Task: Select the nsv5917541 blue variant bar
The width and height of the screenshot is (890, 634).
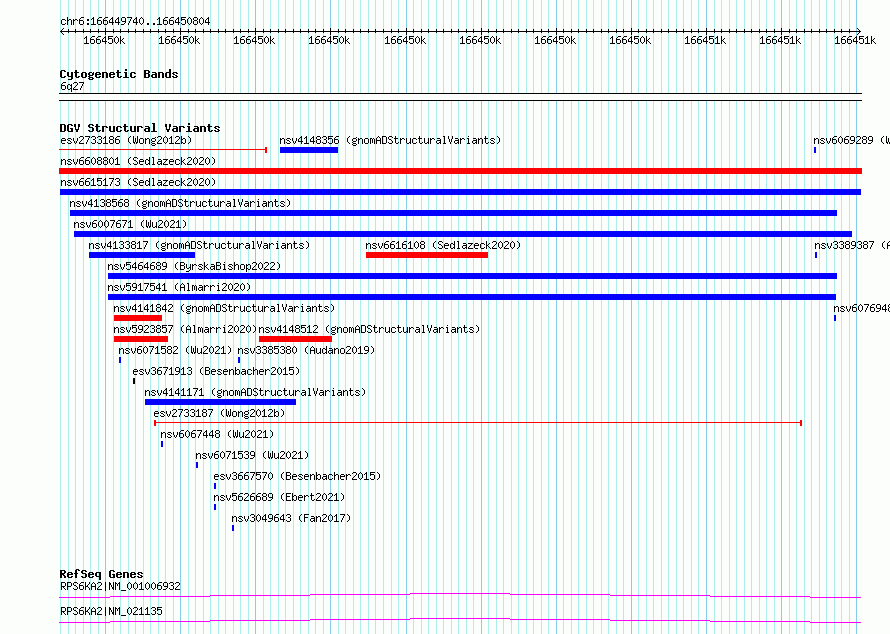Action: point(472,297)
